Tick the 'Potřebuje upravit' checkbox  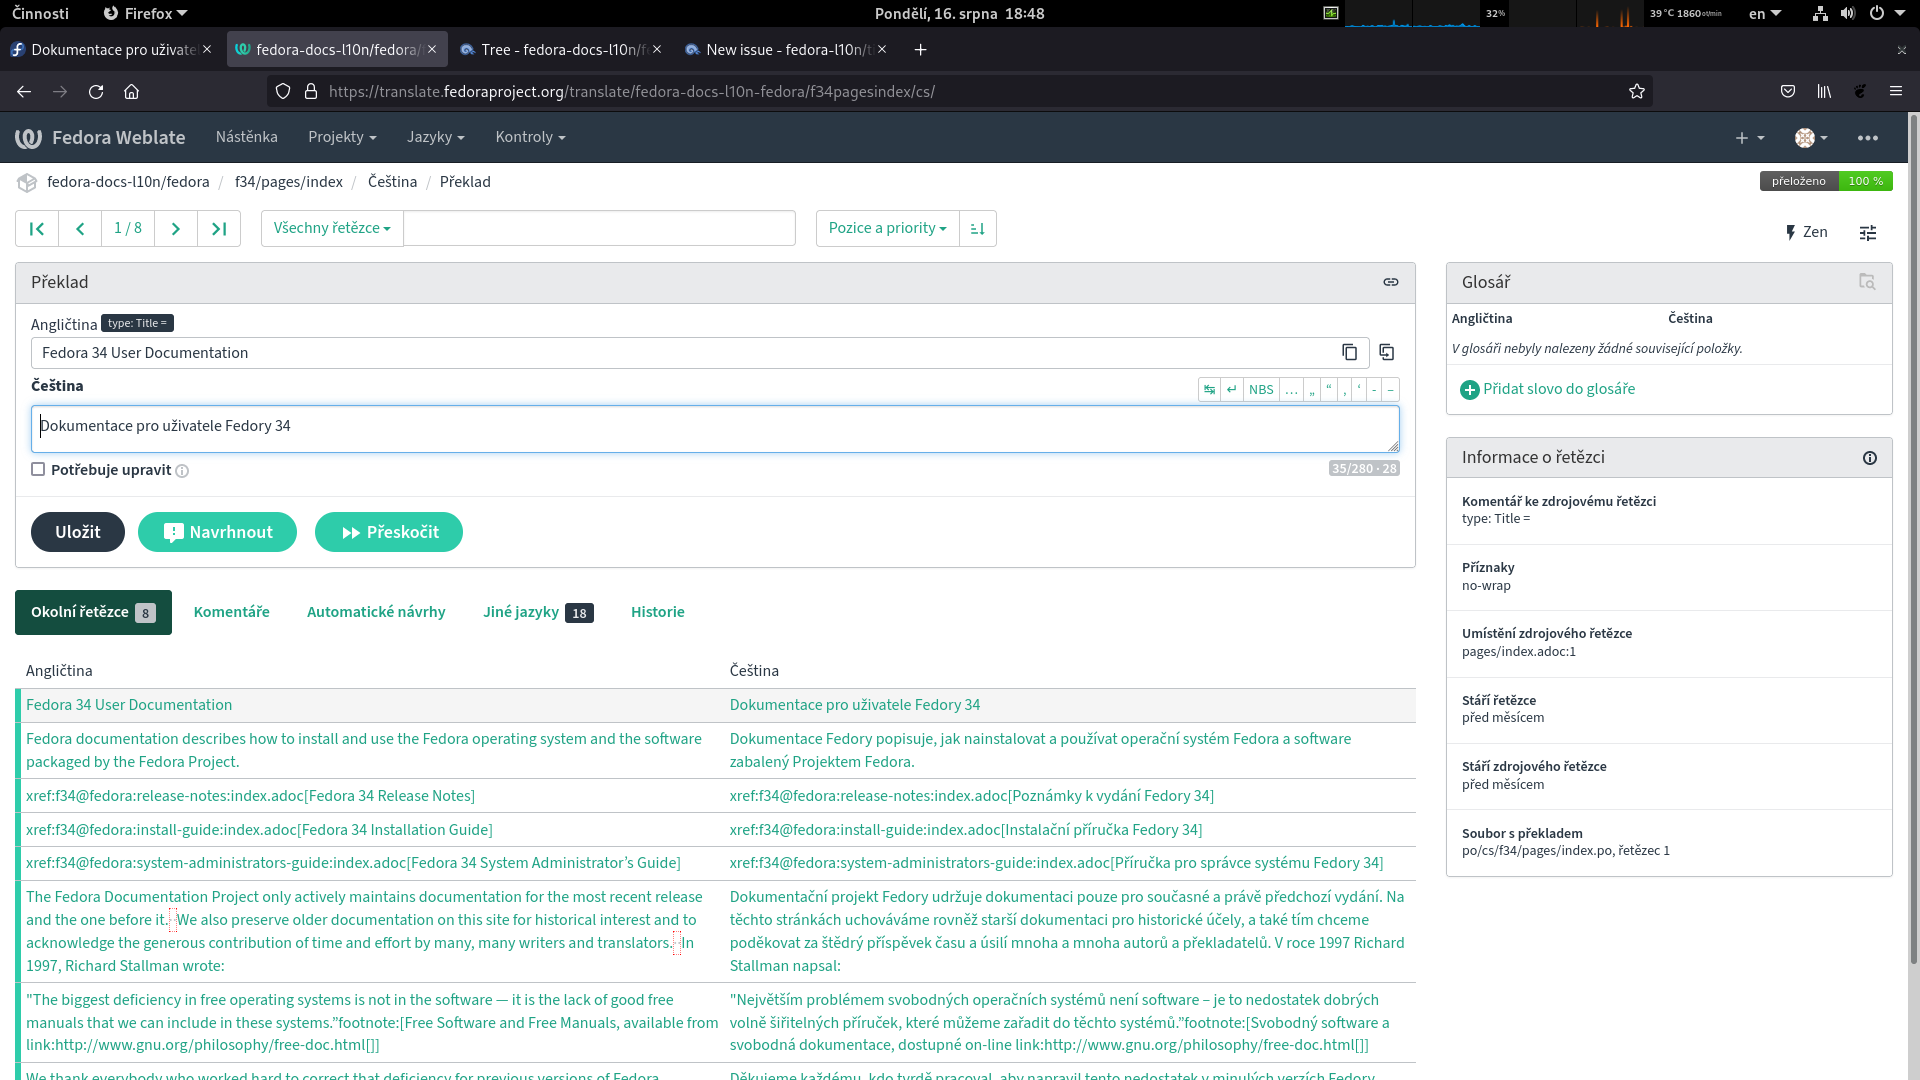(x=38, y=470)
